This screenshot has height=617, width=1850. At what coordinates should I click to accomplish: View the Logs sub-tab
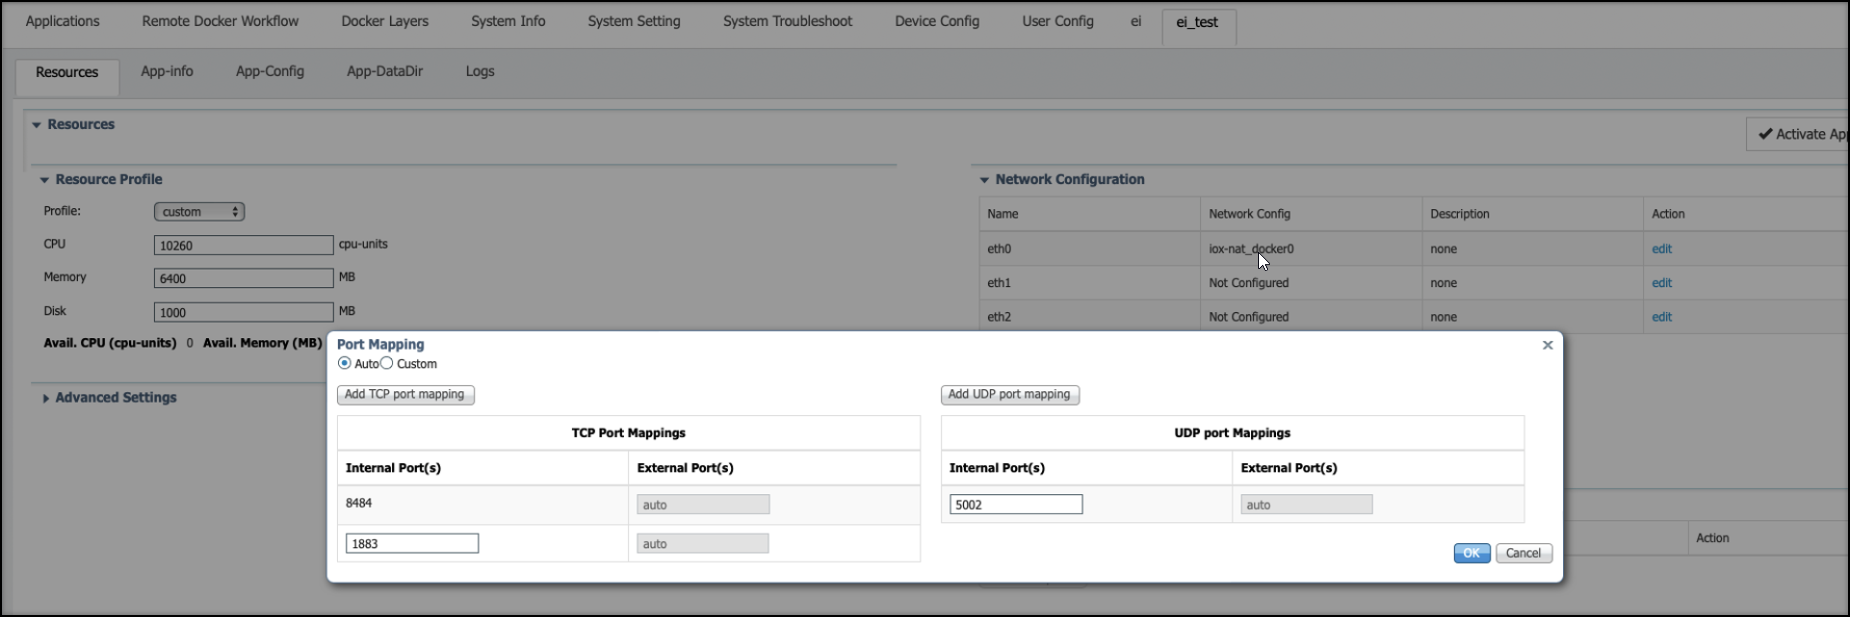(x=480, y=72)
